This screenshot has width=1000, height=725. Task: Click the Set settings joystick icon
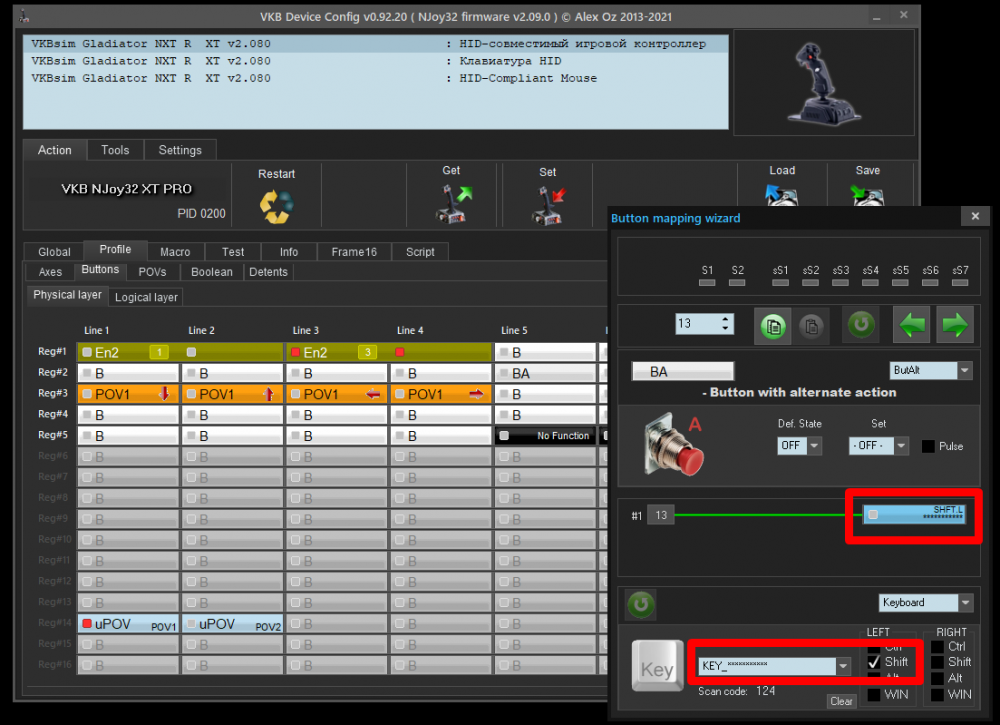point(547,204)
